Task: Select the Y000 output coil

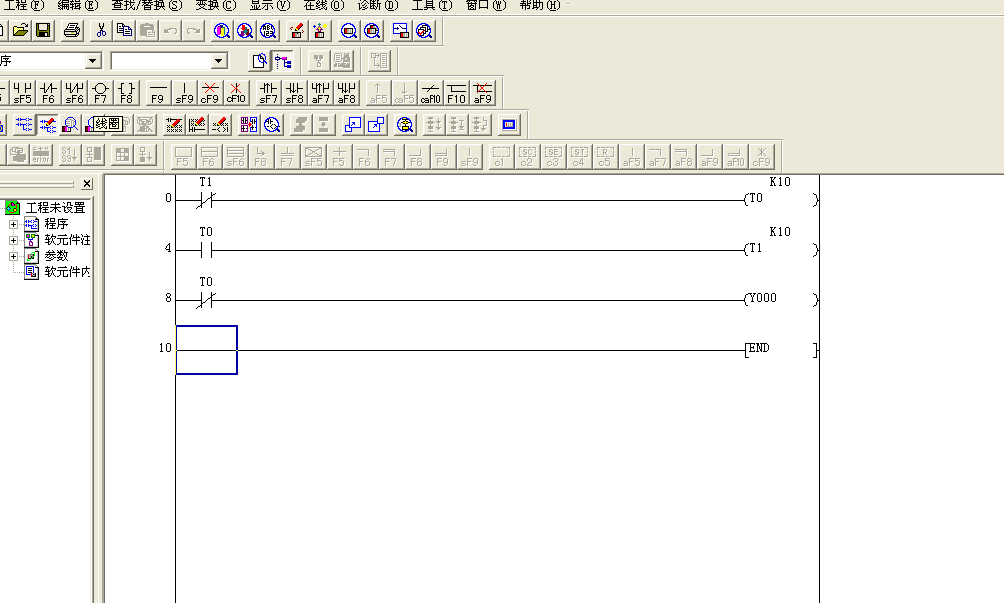Action: click(x=760, y=299)
